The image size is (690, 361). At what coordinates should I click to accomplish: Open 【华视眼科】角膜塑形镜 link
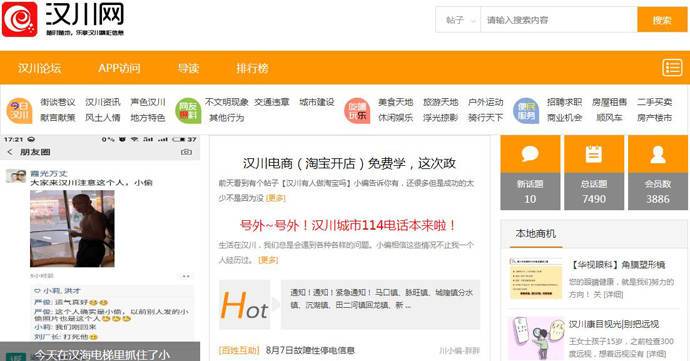617,265
